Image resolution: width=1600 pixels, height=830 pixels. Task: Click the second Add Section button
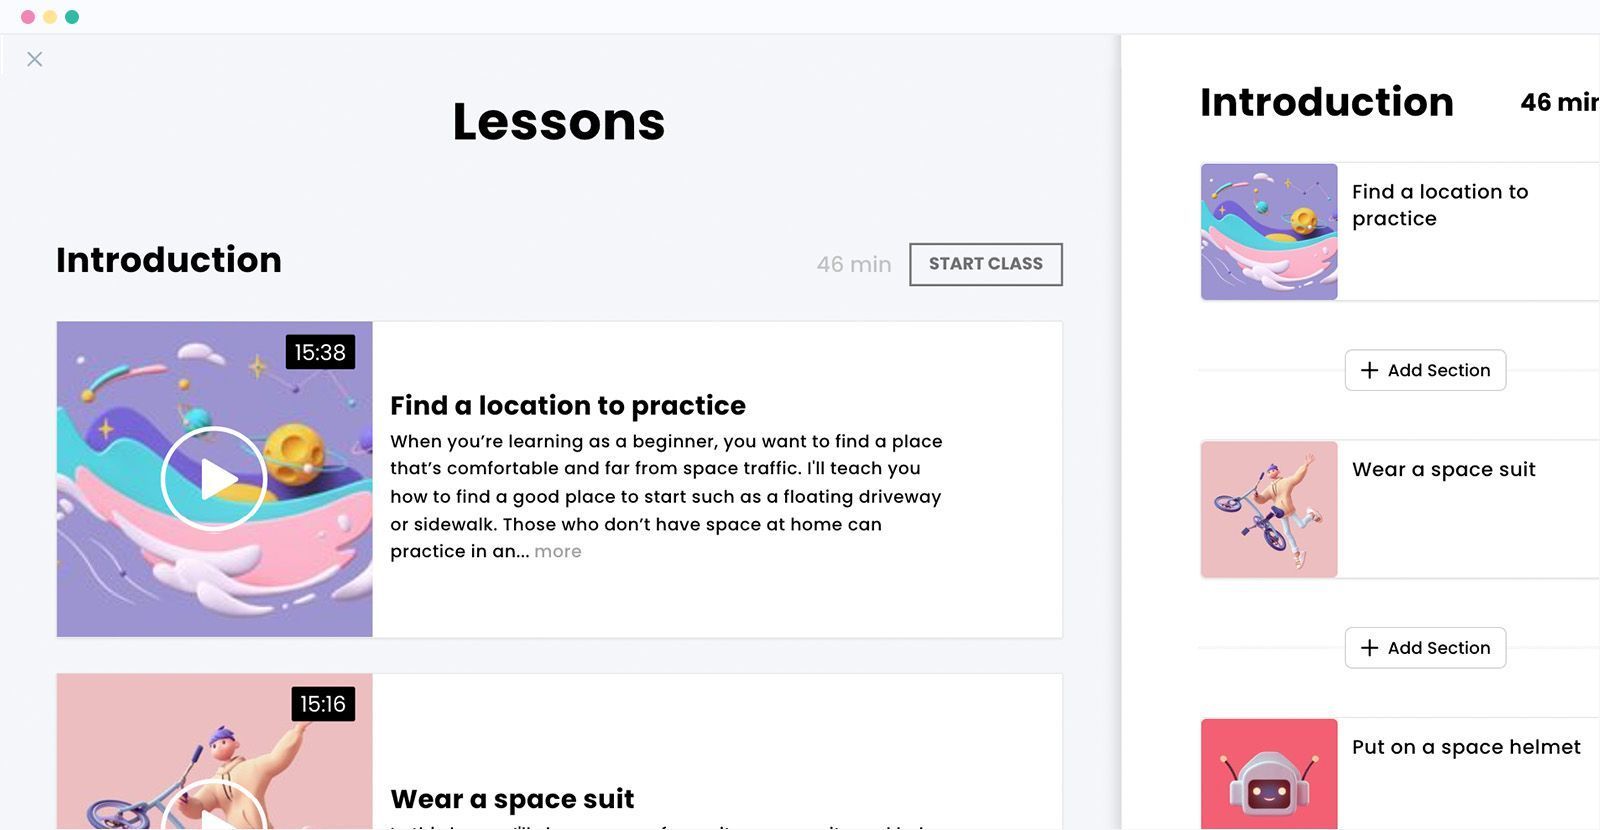pyautogui.click(x=1425, y=648)
